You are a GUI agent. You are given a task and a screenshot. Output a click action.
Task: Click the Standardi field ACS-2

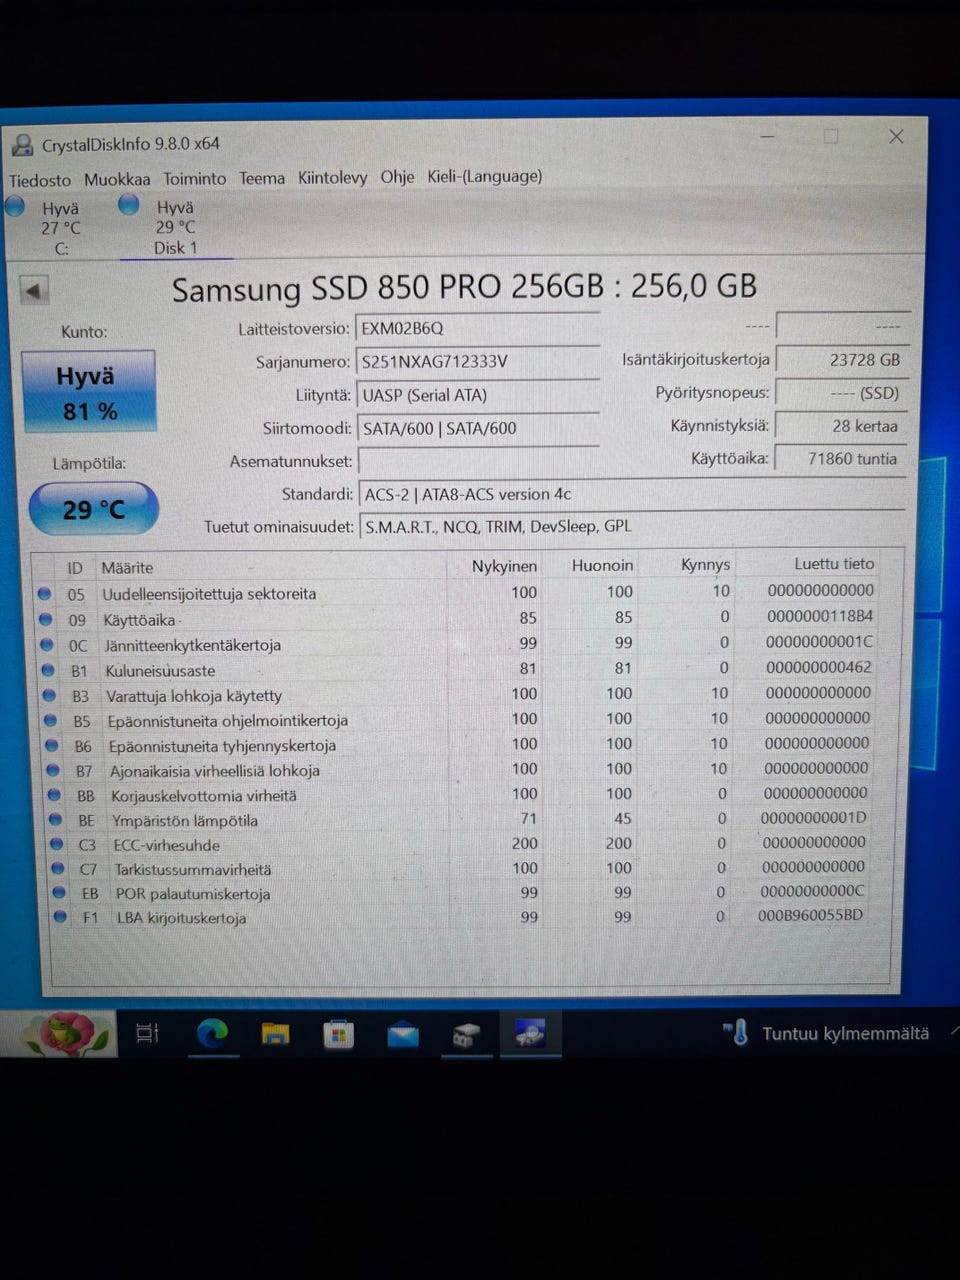coord(631,494)
